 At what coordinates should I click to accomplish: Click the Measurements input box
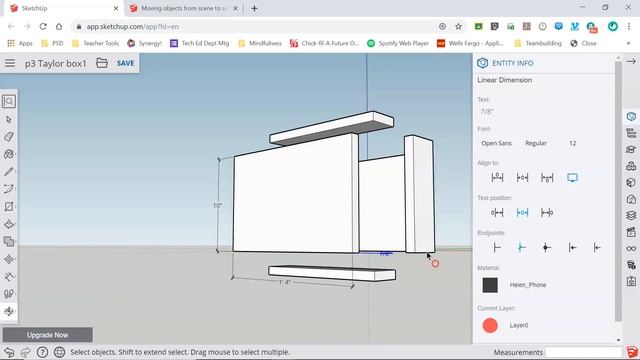pos(584,352)
